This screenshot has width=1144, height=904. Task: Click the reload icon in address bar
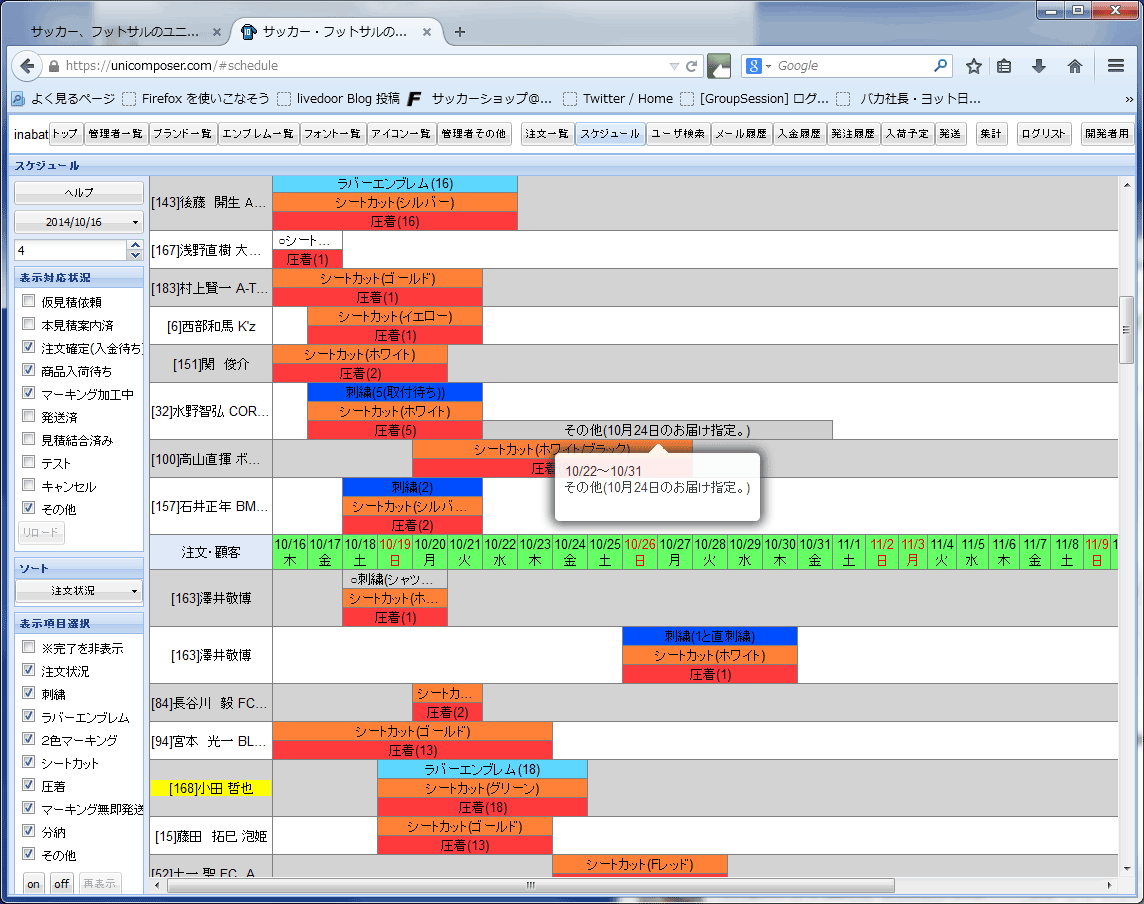coord(691,66)
